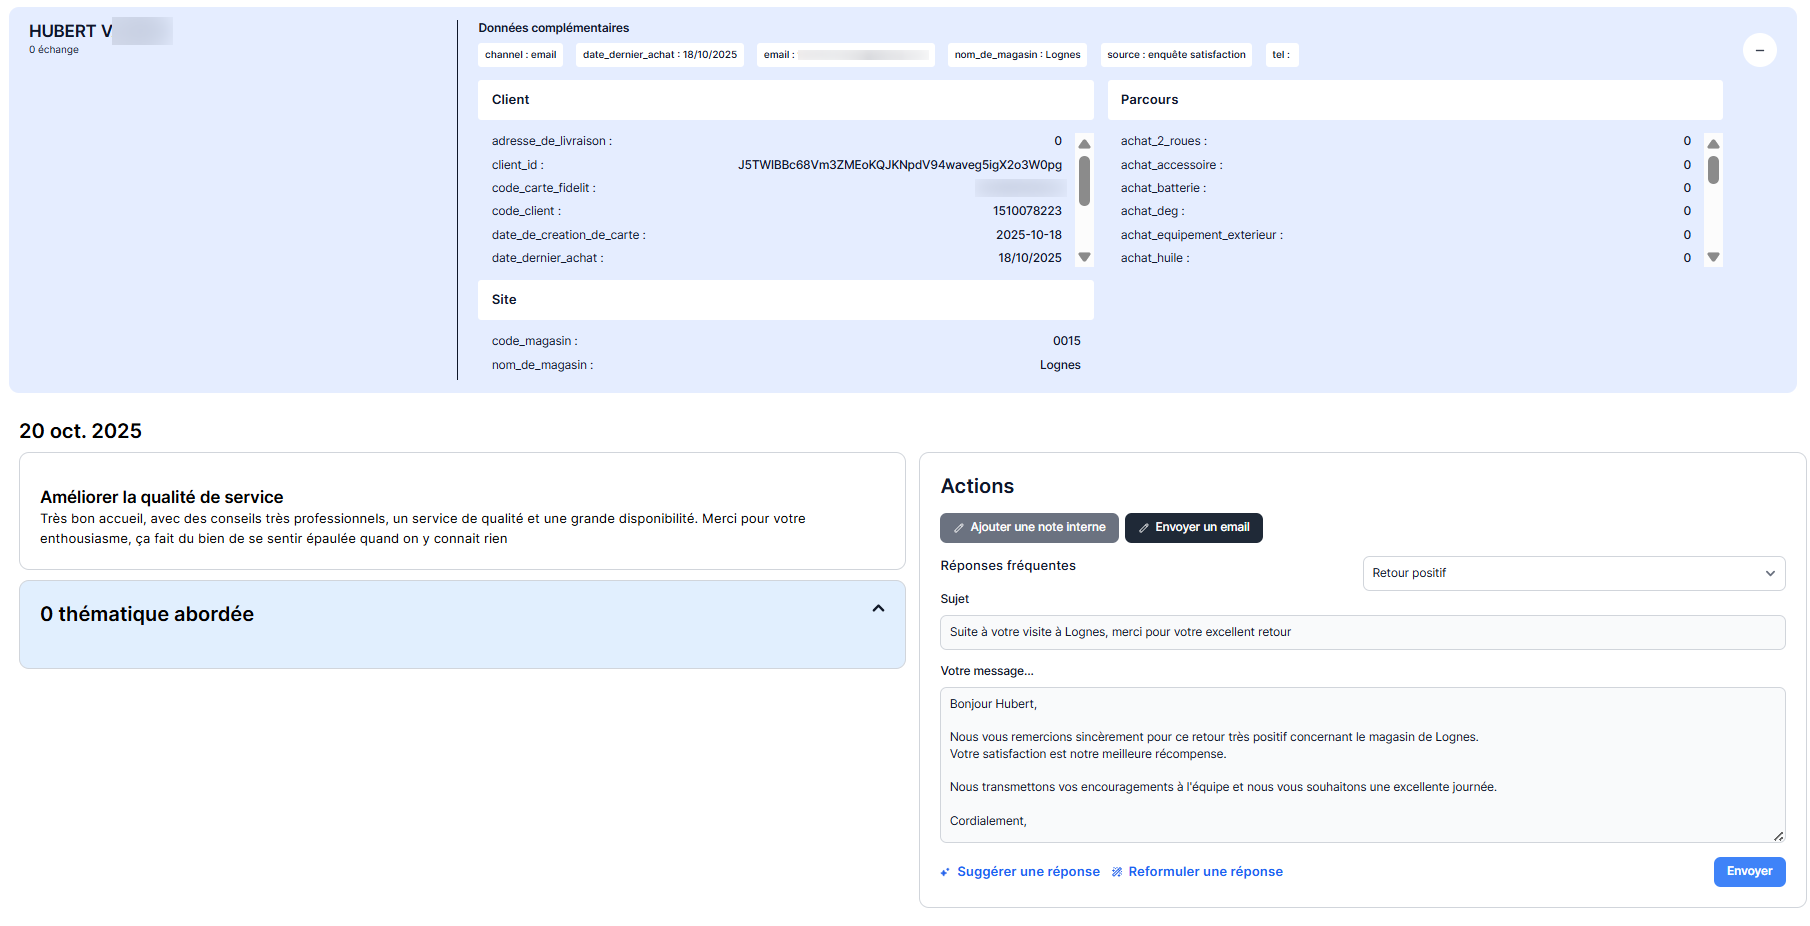This screenshot has height=926, width=1810.
Task: Switch to 'Ajouter une note interne' tab
Action: click(x=1029, y=527)
